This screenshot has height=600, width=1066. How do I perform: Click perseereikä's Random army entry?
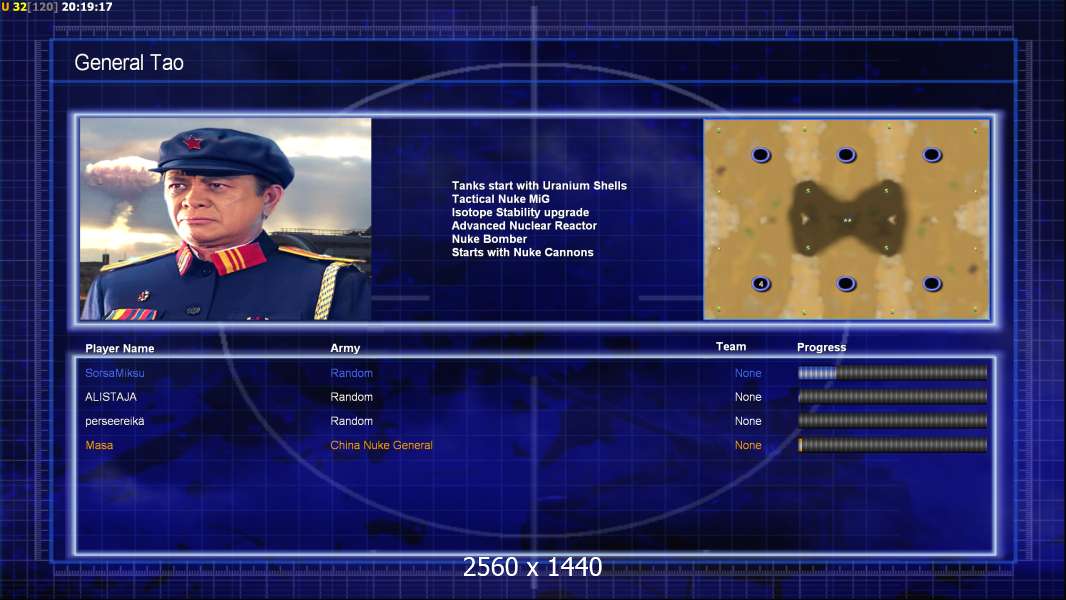(351, 421)
